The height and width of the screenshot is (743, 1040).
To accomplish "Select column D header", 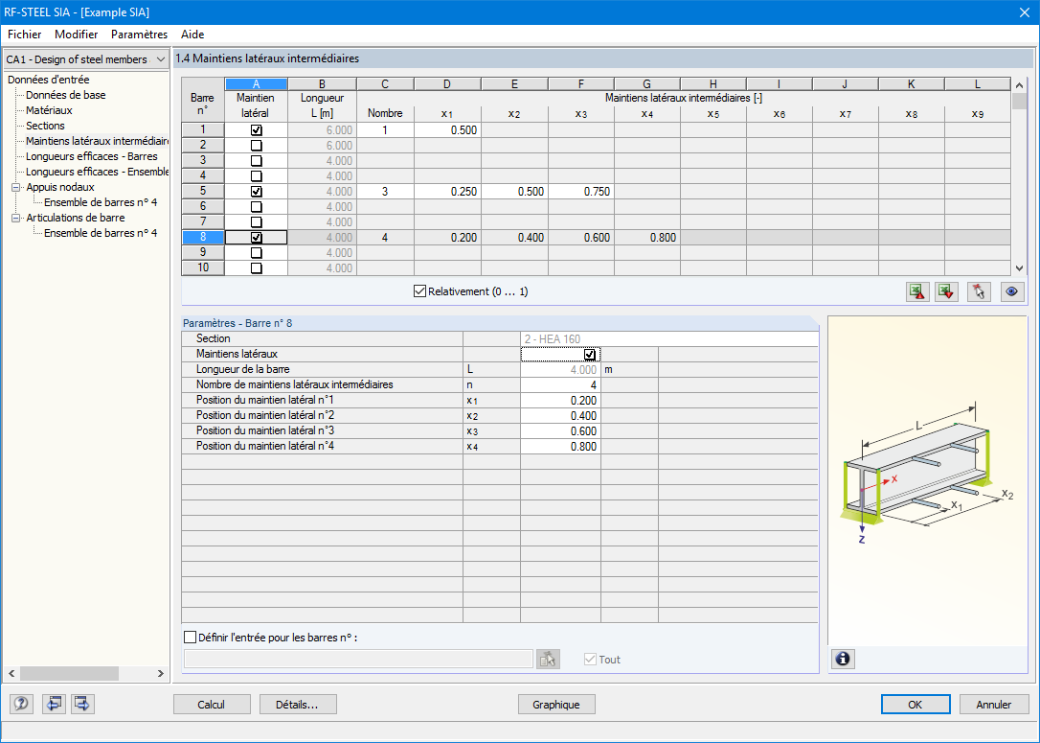I will (448, 84).
